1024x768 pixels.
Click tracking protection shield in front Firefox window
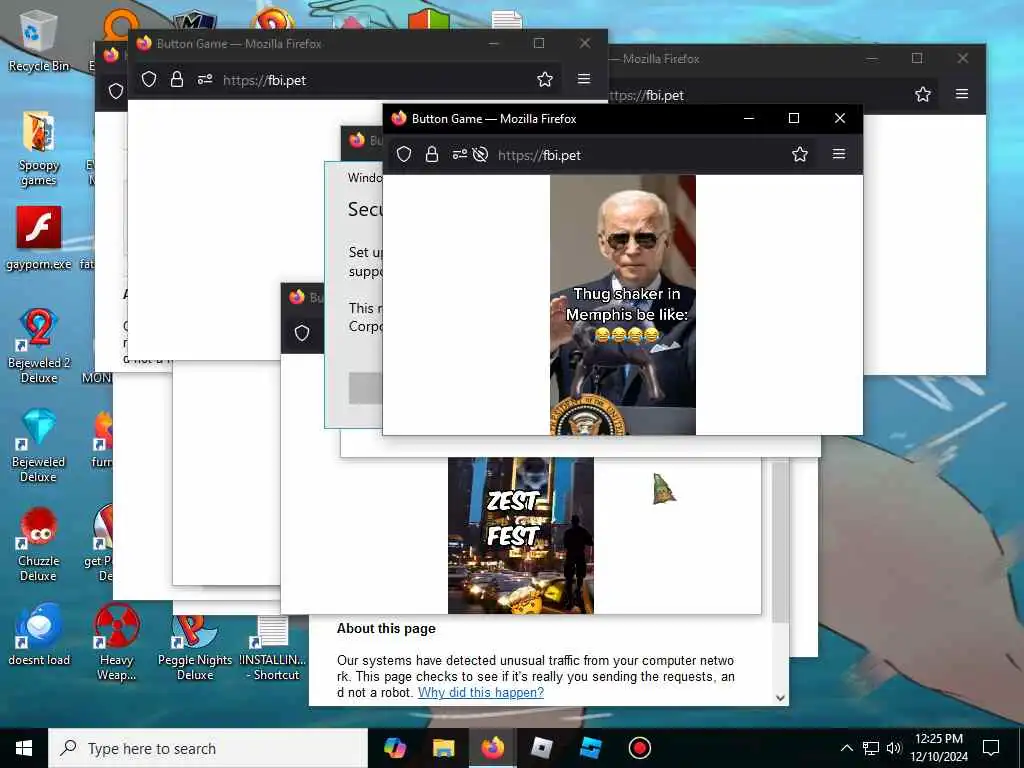click(404, 154)
